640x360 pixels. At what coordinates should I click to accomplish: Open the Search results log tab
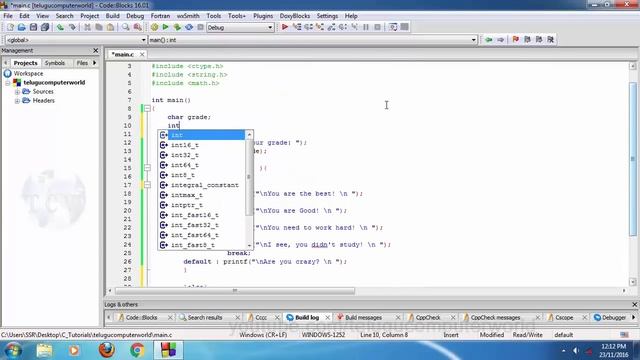click(x=204, y=318)
